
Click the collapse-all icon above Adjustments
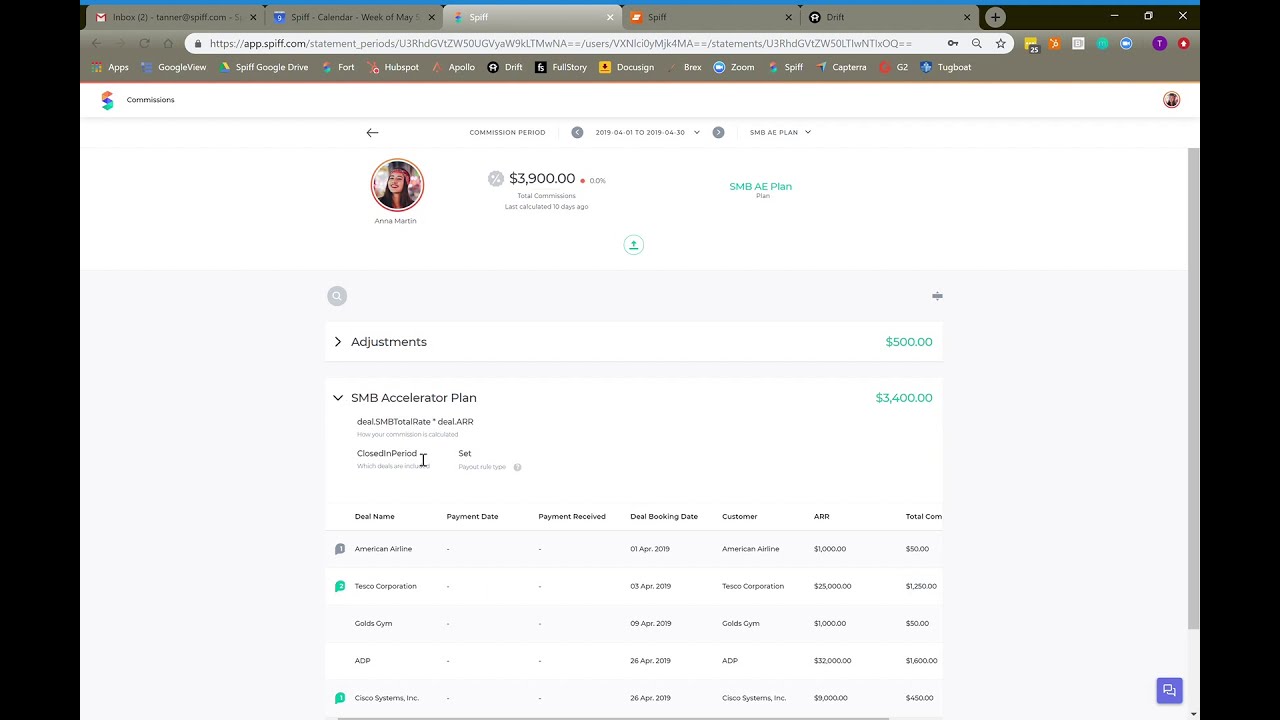pyautogui.click(x=937, y=296)
